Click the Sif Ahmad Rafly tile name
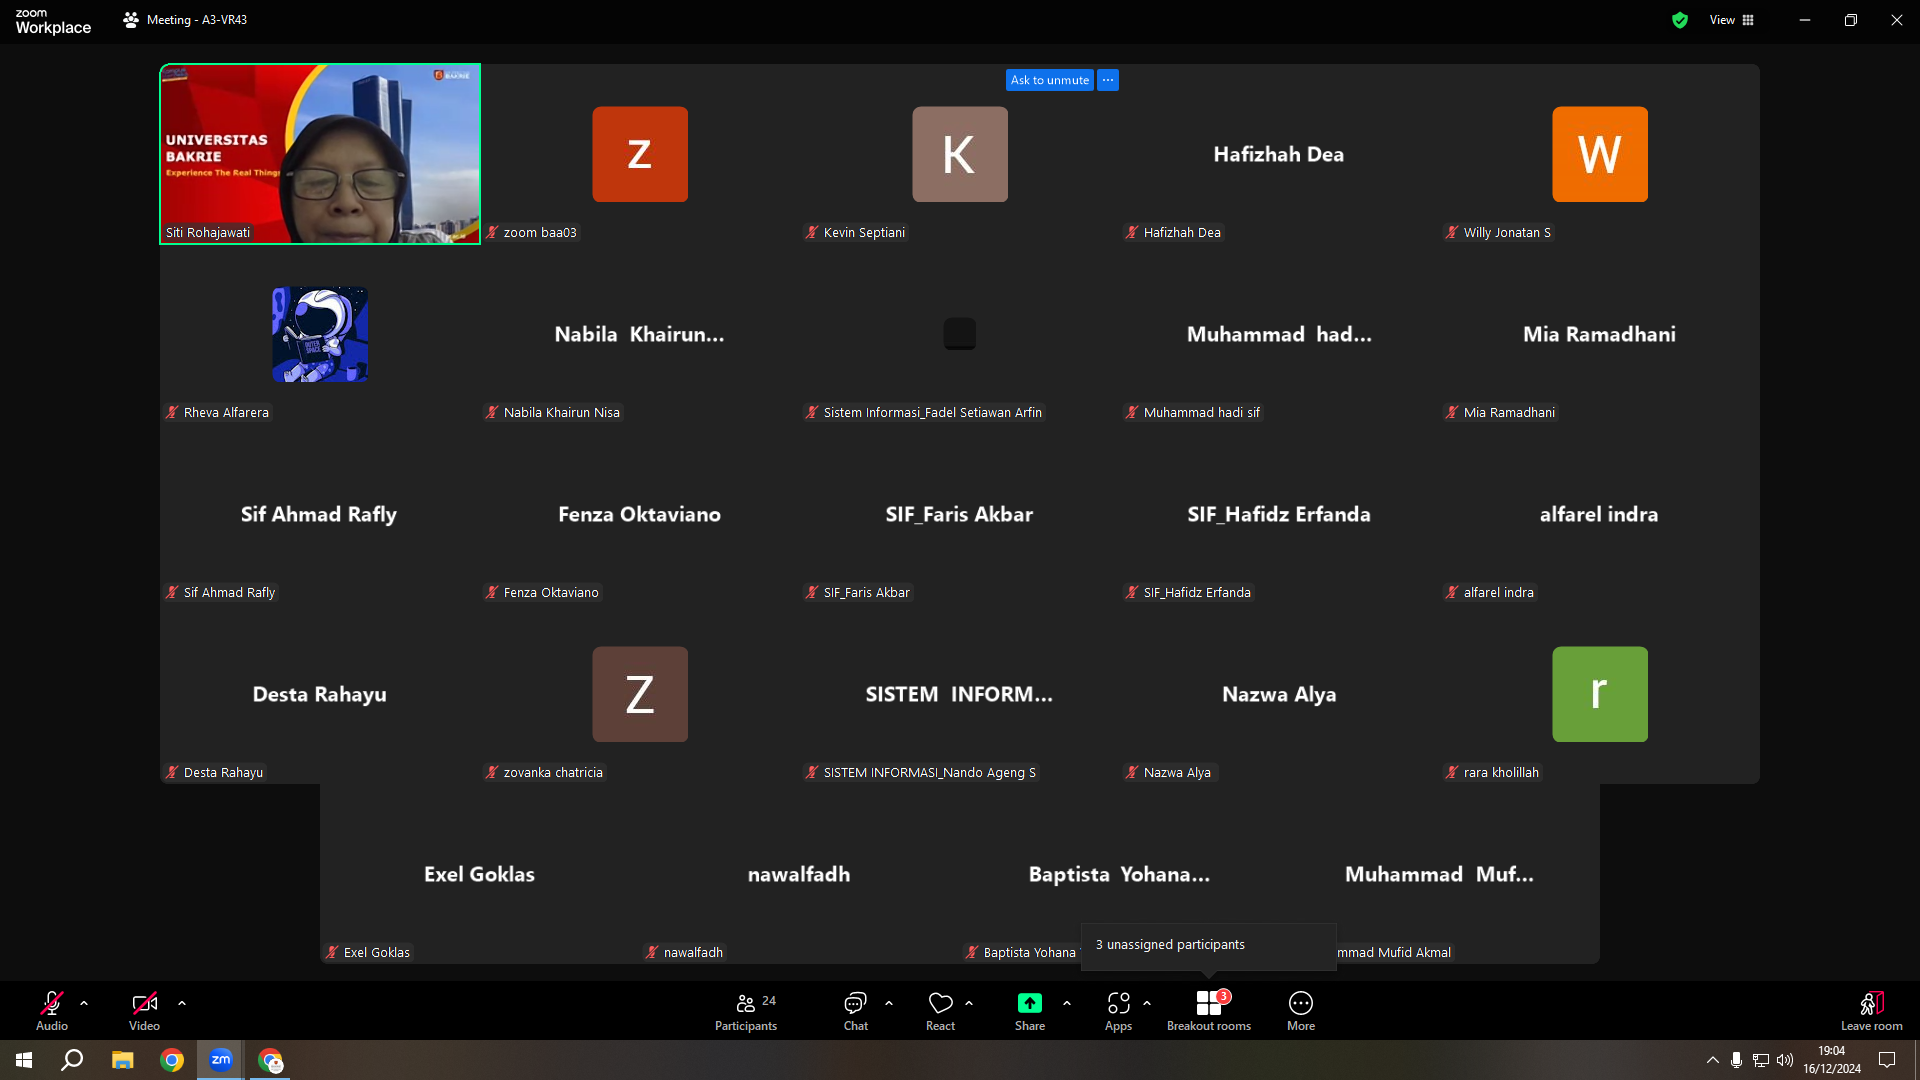This screenshot has width=1920, height=1080. [x=319, y=514]
